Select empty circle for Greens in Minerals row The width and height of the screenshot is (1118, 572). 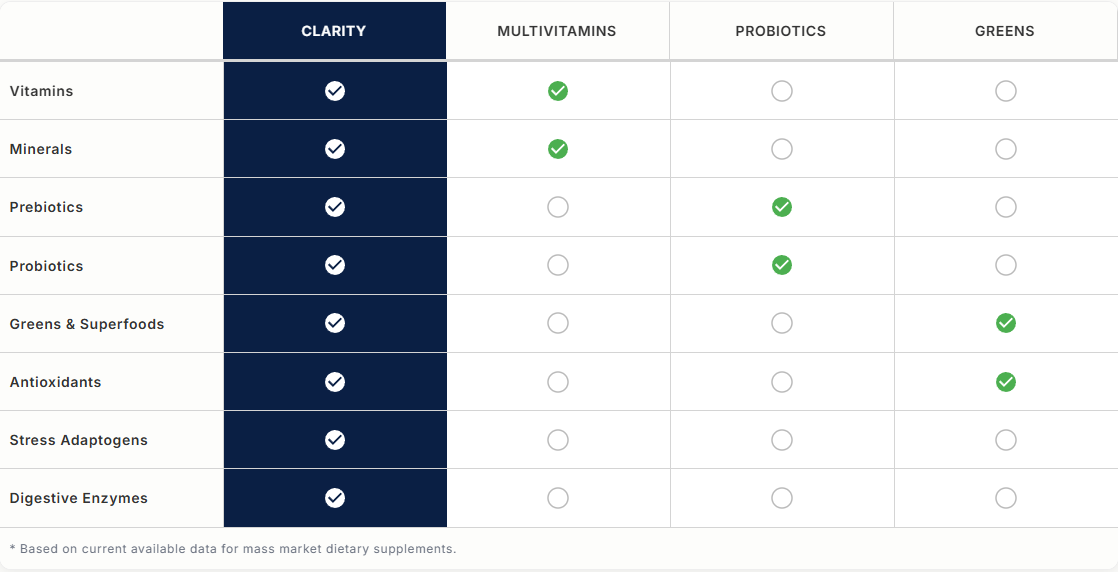1005,149
